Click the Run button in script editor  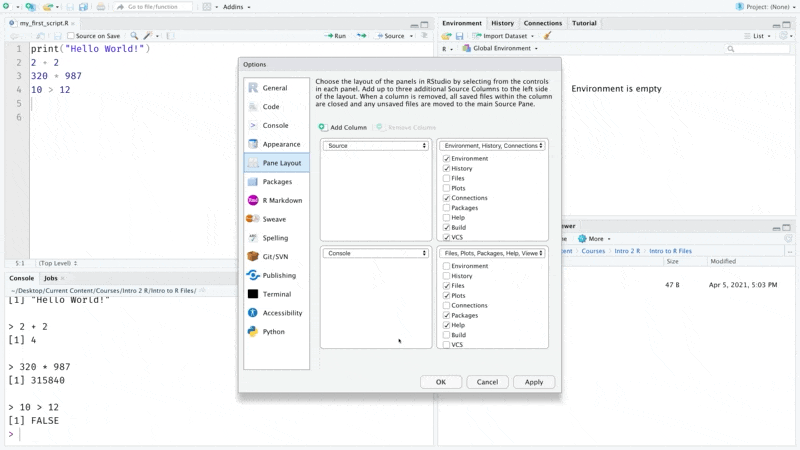pos(335,36)
